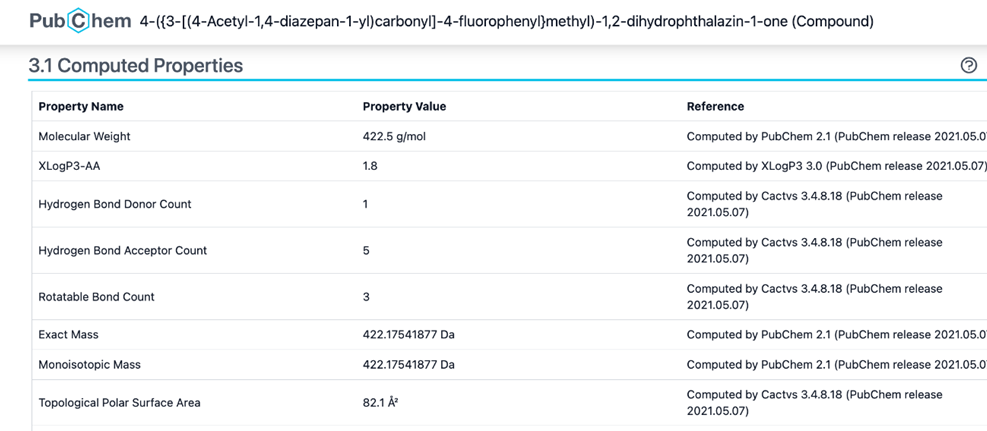Select the Property Value column header
This screenshot has height=431, width=987.
[x=404, y=106]
